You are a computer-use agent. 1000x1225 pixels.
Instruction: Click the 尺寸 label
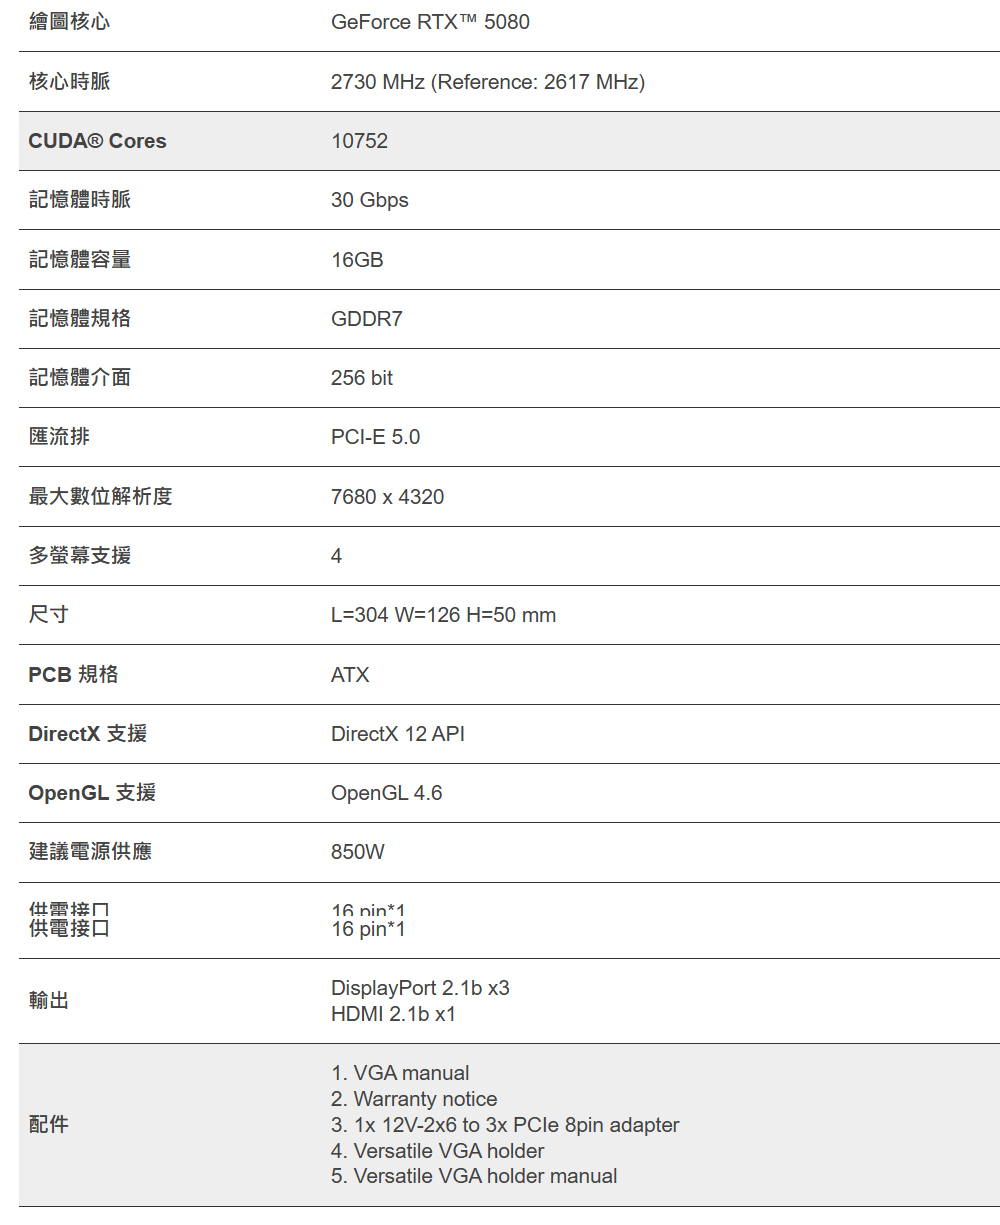point(48,614)
